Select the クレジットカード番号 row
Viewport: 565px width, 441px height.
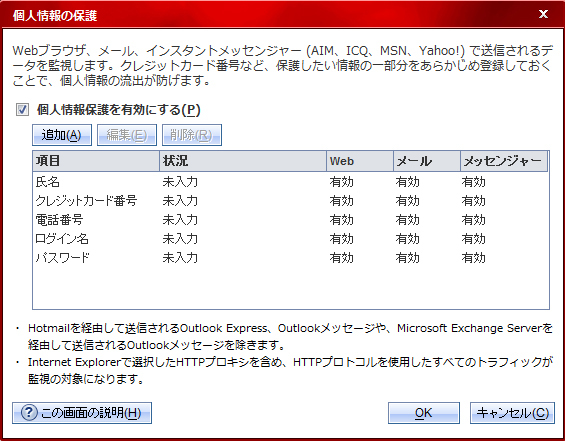click(290, 201)
